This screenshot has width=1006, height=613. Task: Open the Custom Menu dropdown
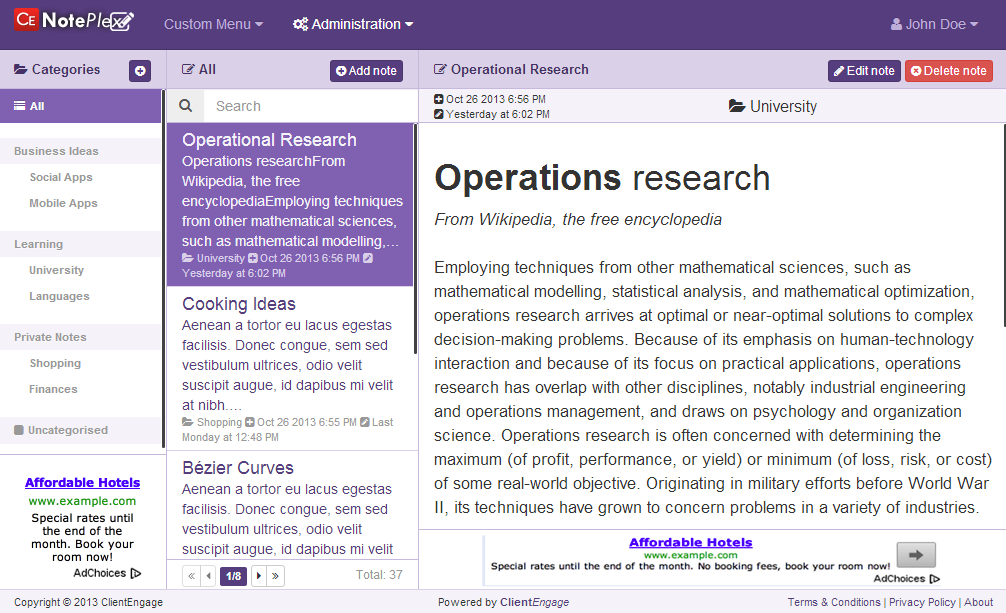pyautogui.click(x=213, y=24)
